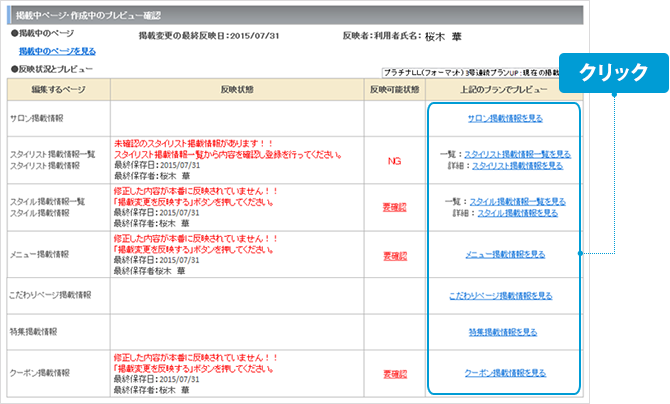This screenshot has height=404, width=670.
Task: Open the 掲載中のページを見る link
Action: [x=57, y=51]
